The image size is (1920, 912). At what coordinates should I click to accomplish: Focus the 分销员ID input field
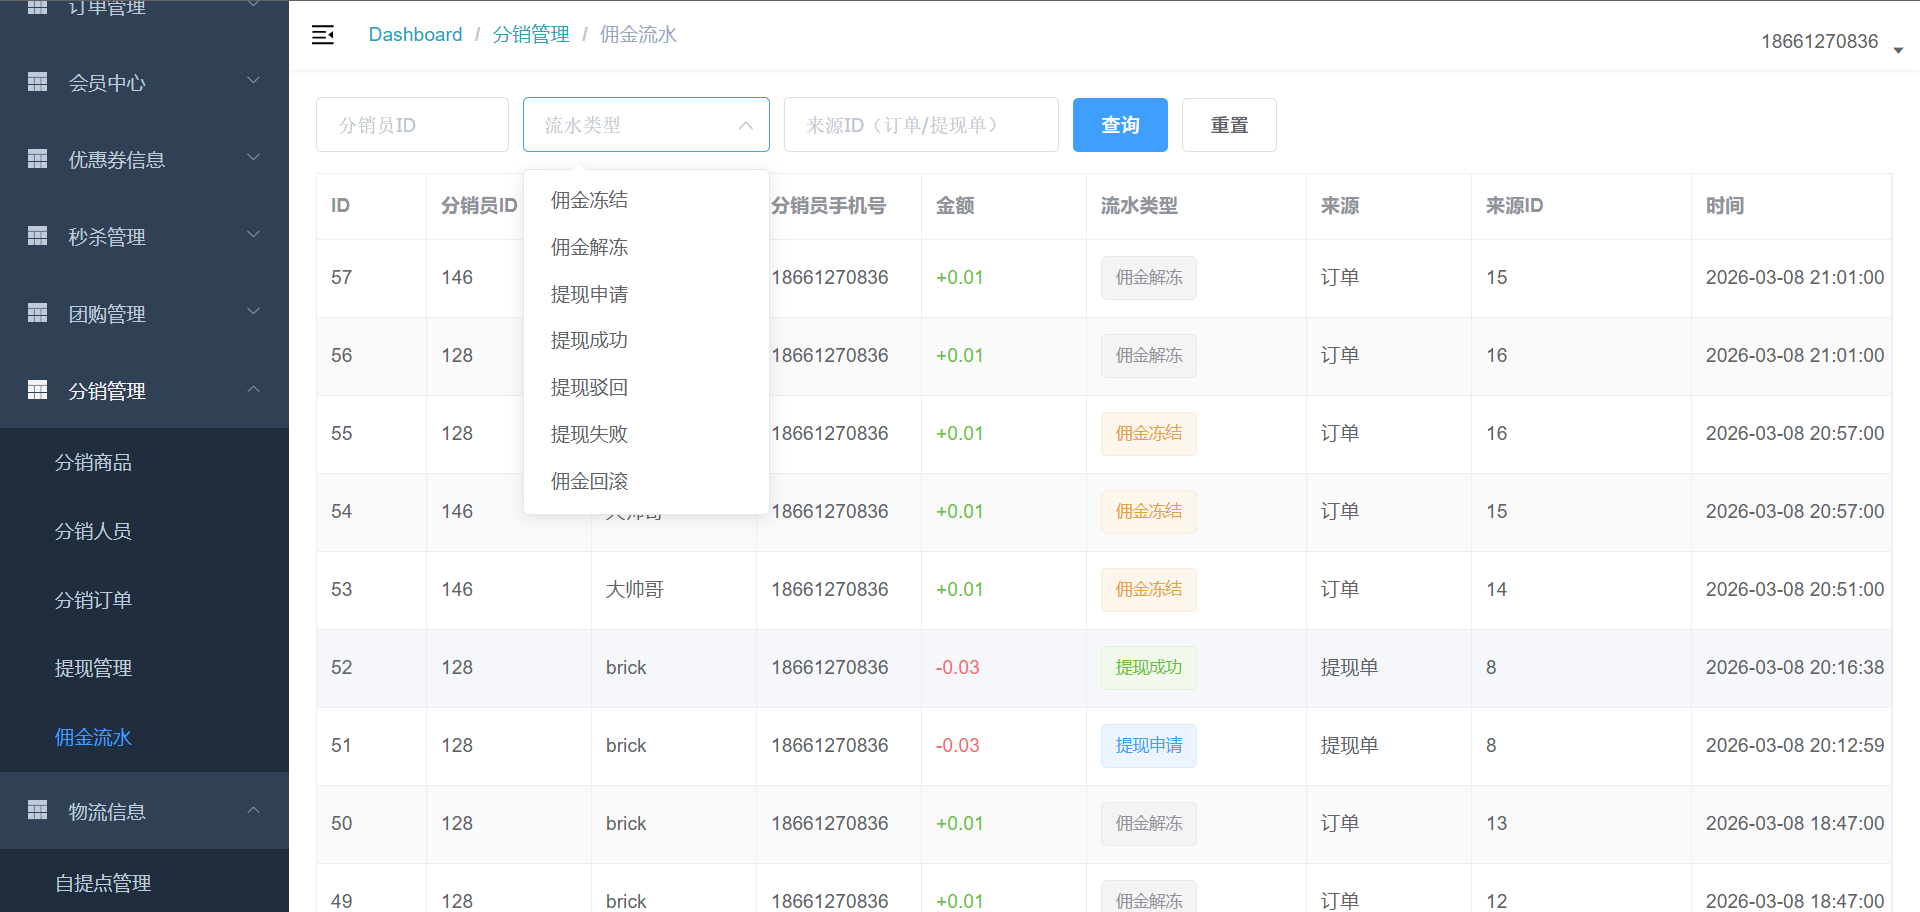pyautogui.click(x=412, y=125)
